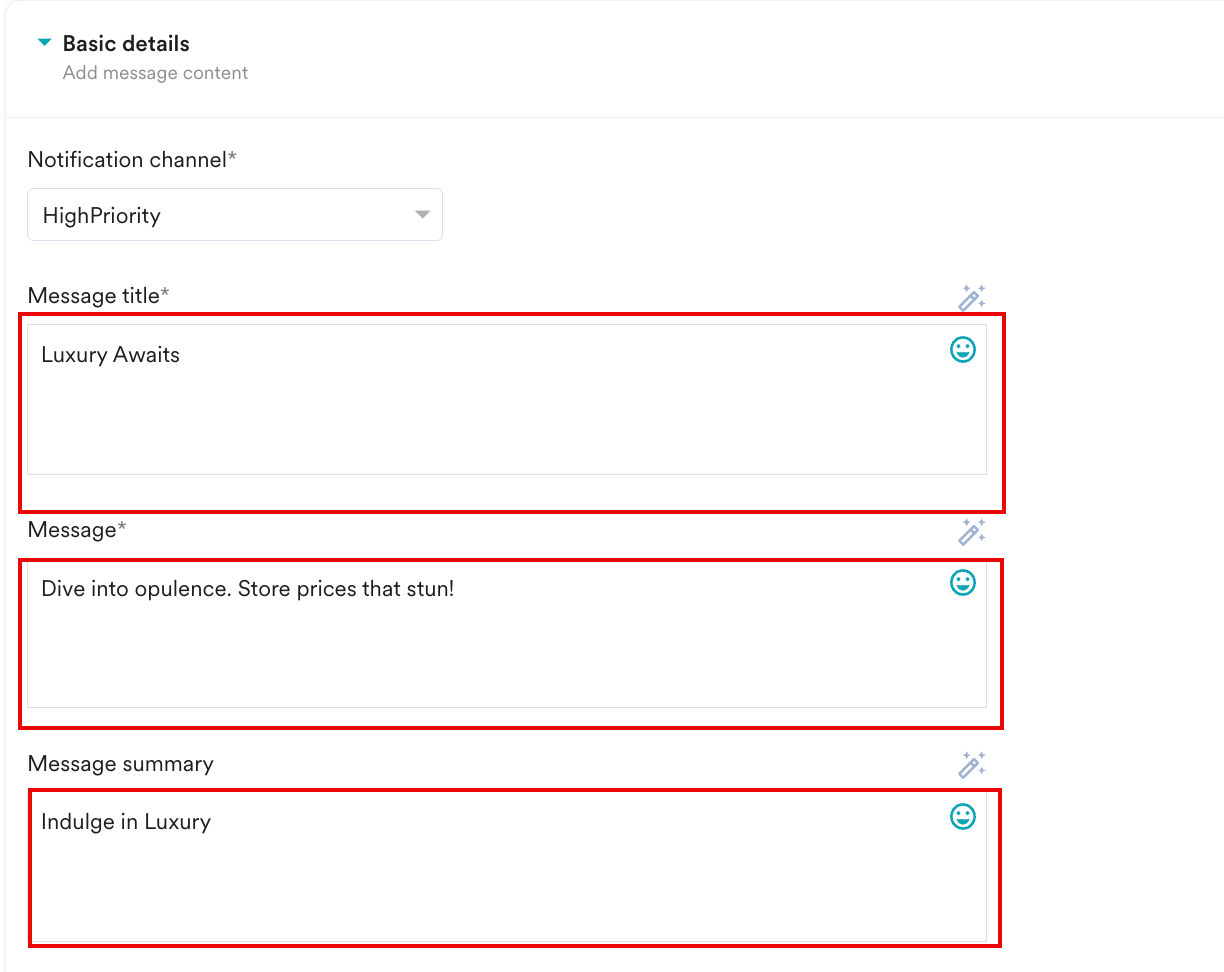Click the Message summary label
Viewport: 1224px width, 972px height.
coord(121,764)
